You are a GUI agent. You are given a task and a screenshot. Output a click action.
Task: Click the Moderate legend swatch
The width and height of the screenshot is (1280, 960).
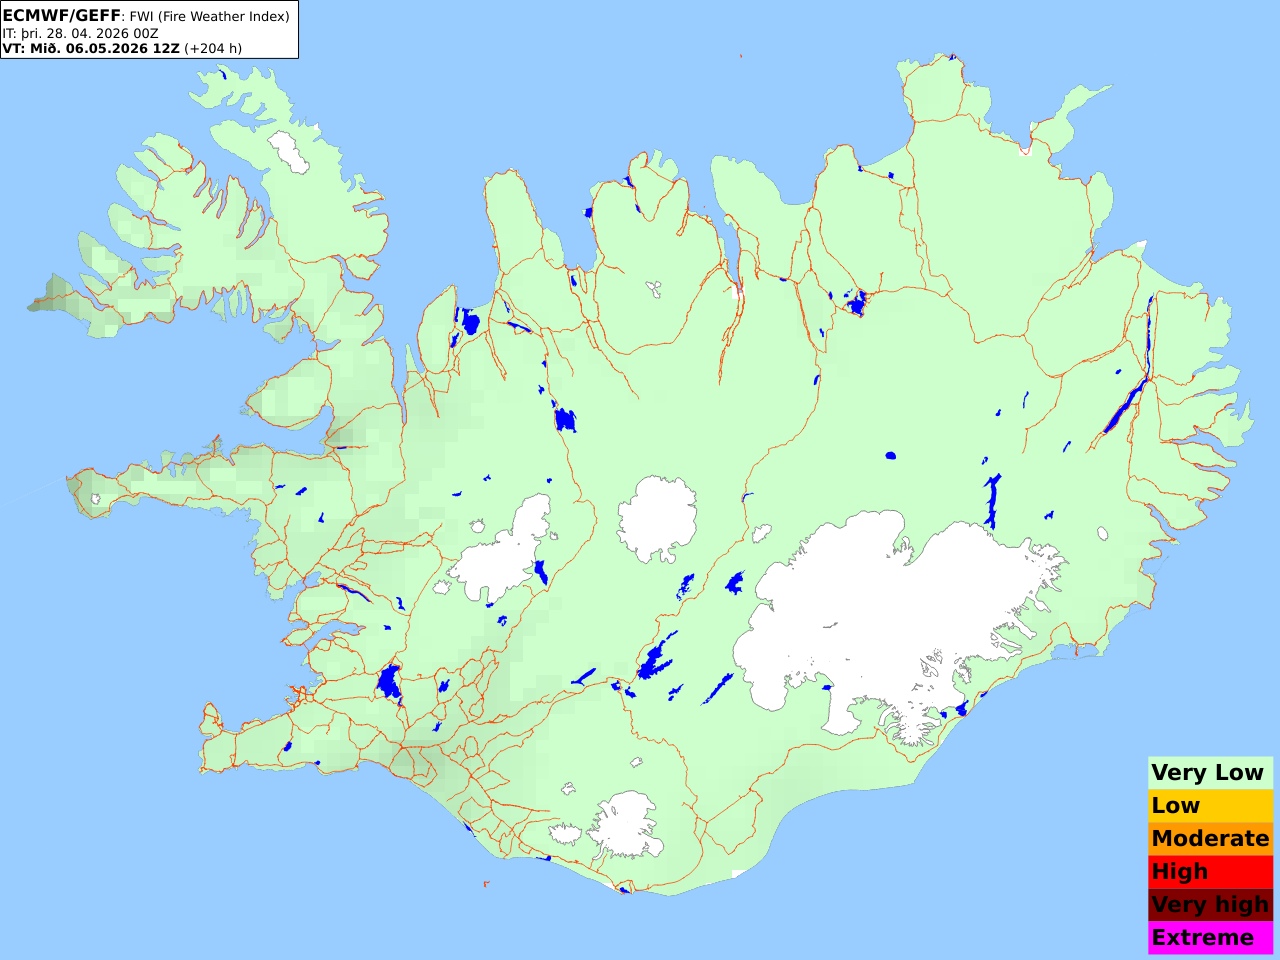coord(1210,838)
